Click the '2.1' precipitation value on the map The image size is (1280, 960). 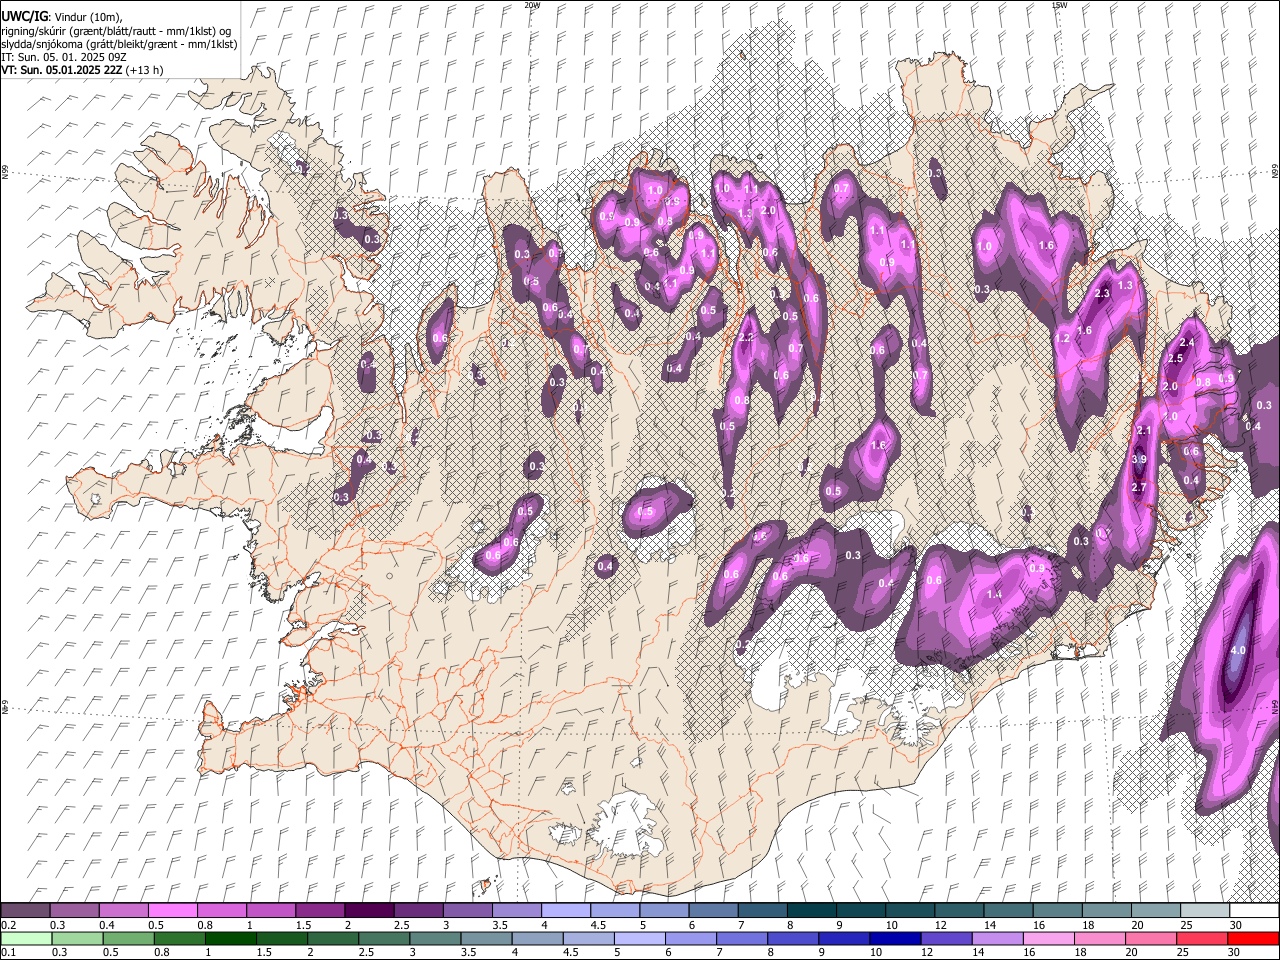point(1146,430)
